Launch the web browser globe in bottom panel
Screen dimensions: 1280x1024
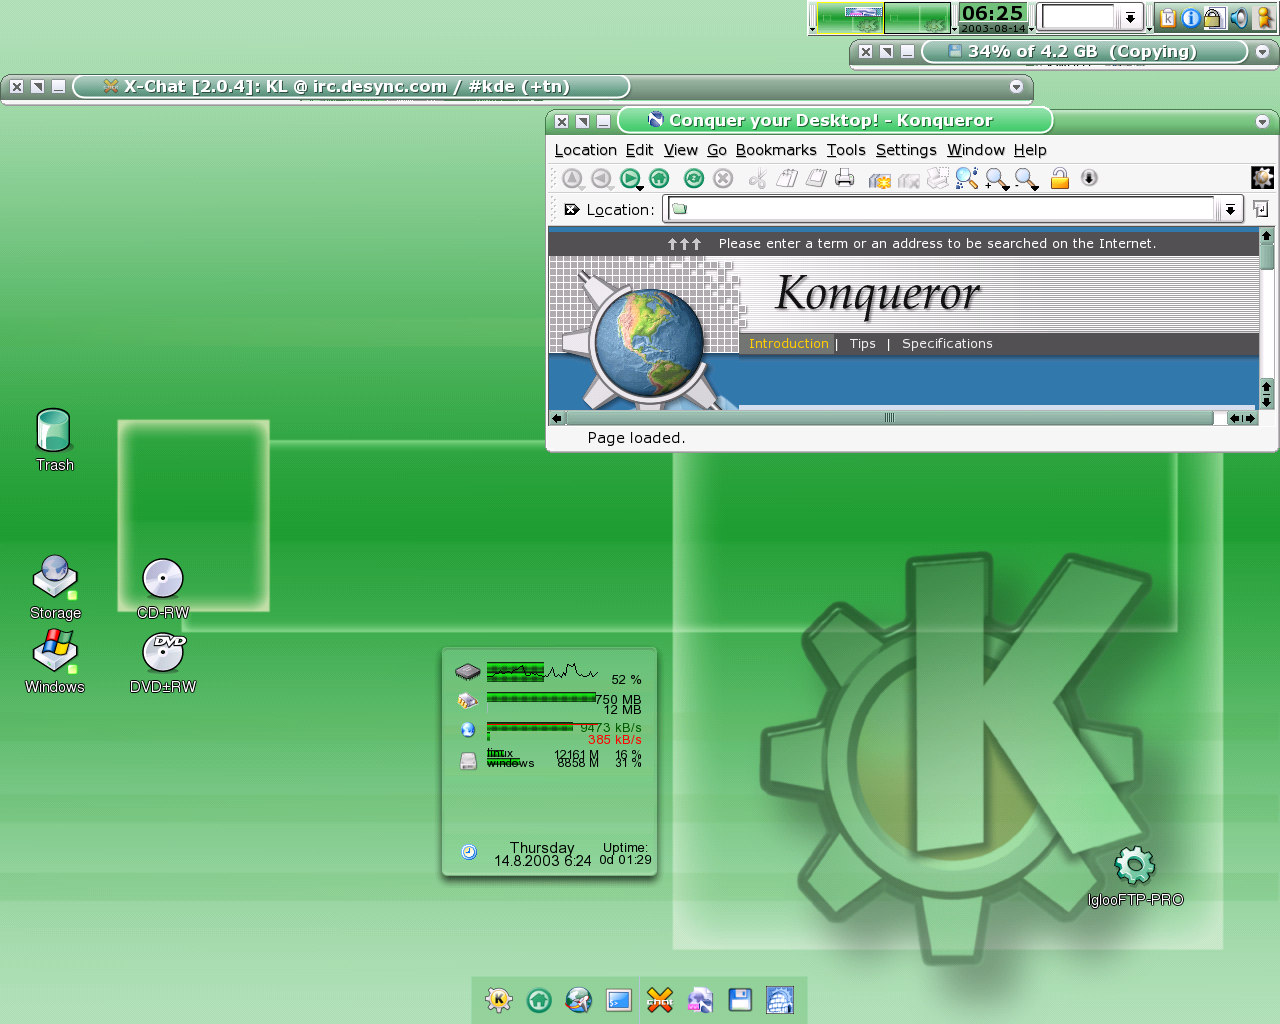(x=579, y=1000)
